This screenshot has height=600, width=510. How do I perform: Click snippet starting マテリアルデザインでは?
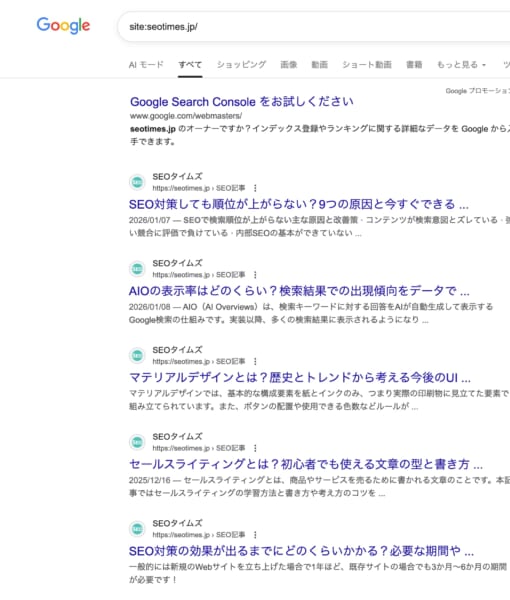319,400
